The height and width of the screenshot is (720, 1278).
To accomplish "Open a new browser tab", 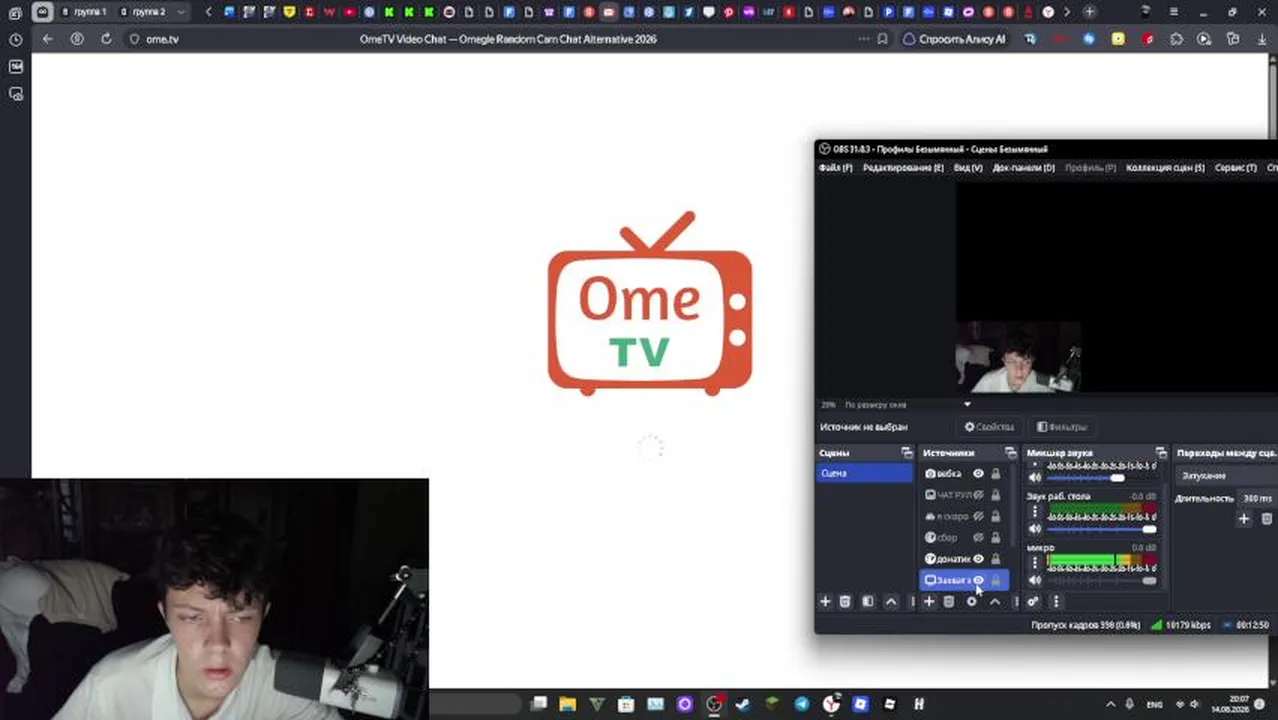I will point(1089,12).
